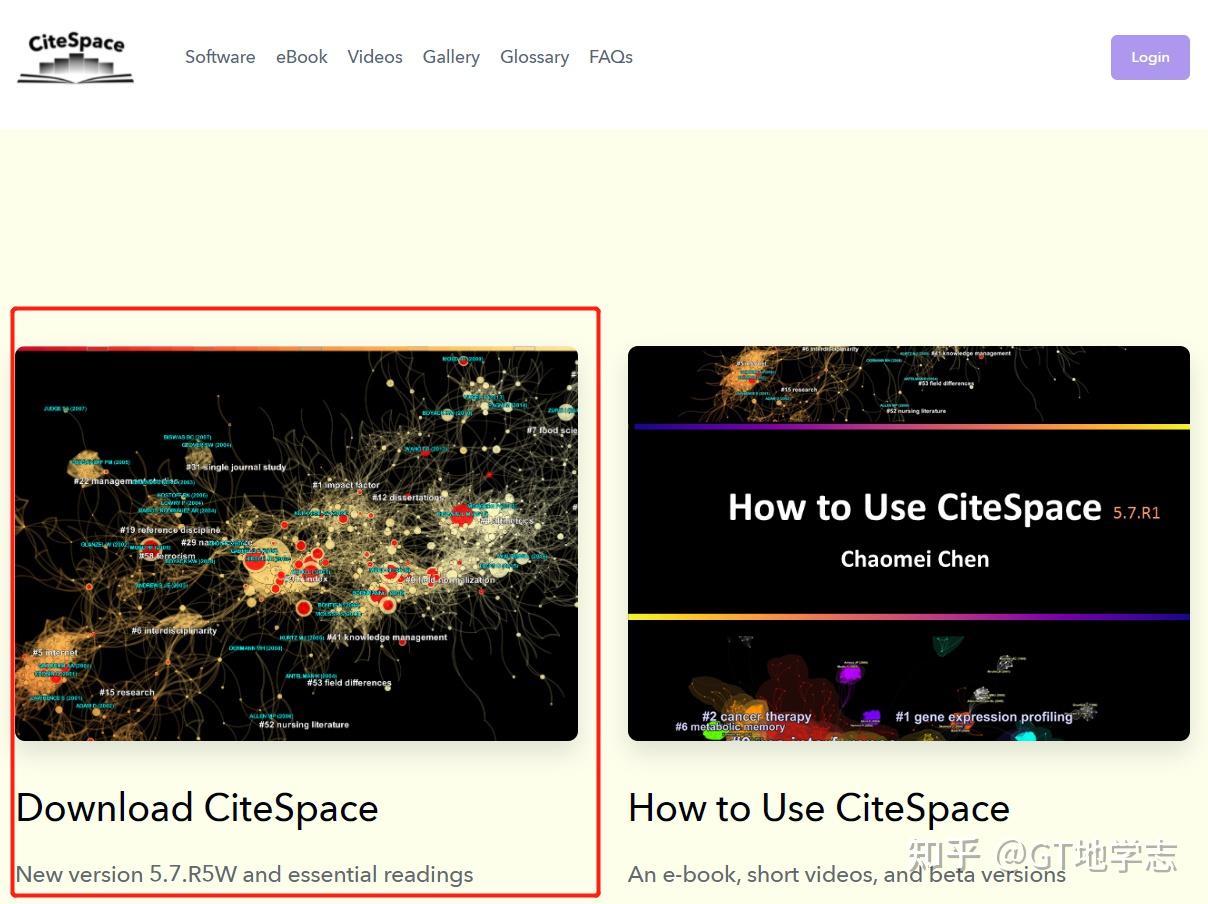Click the red-highlighted Download CiteSpace card
Image resolution: width=1208 pixels, height=904 pixels.
(x=305, y=605)
